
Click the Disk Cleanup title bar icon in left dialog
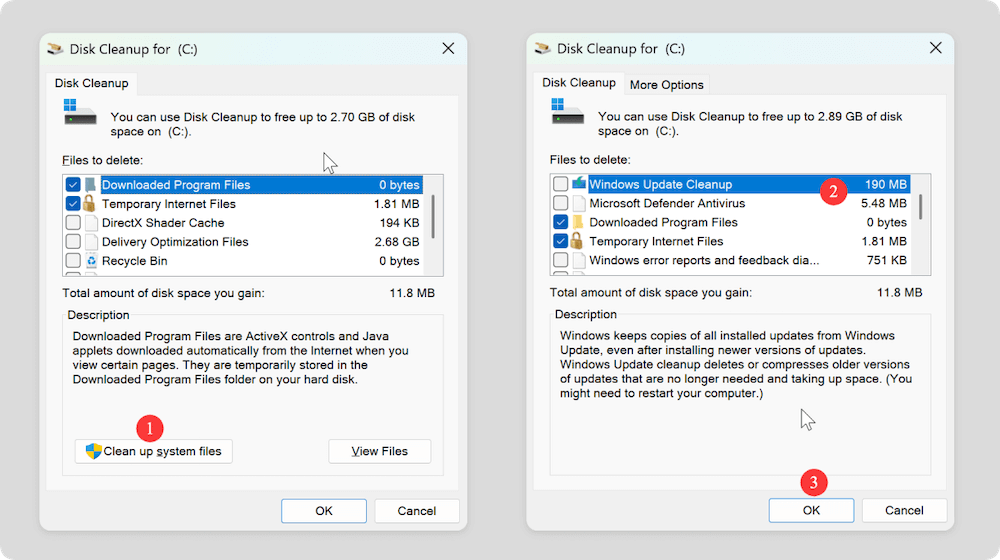click(55, 48)
